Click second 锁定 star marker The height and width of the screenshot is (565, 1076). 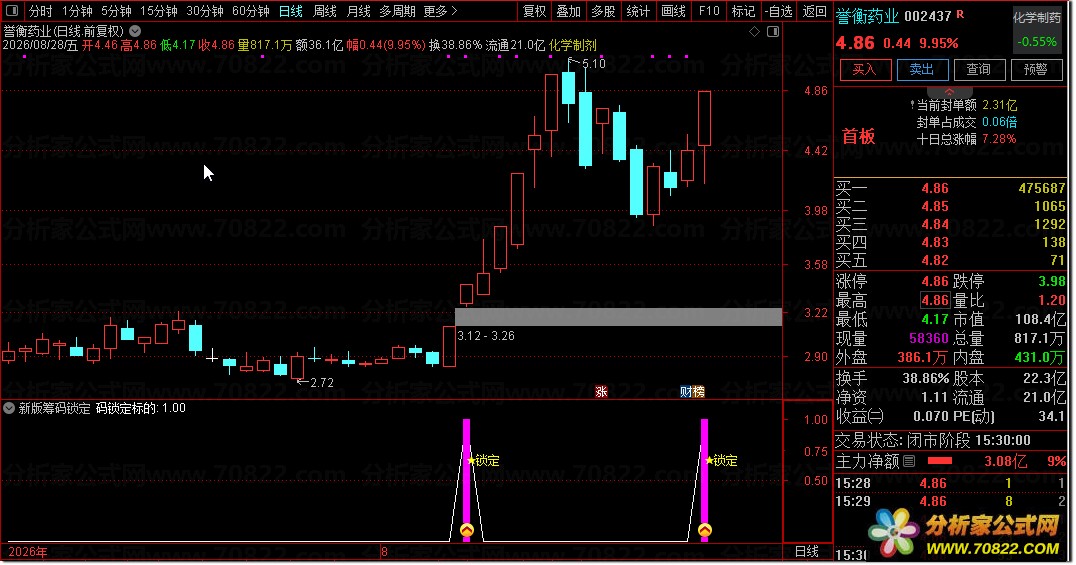721,461
